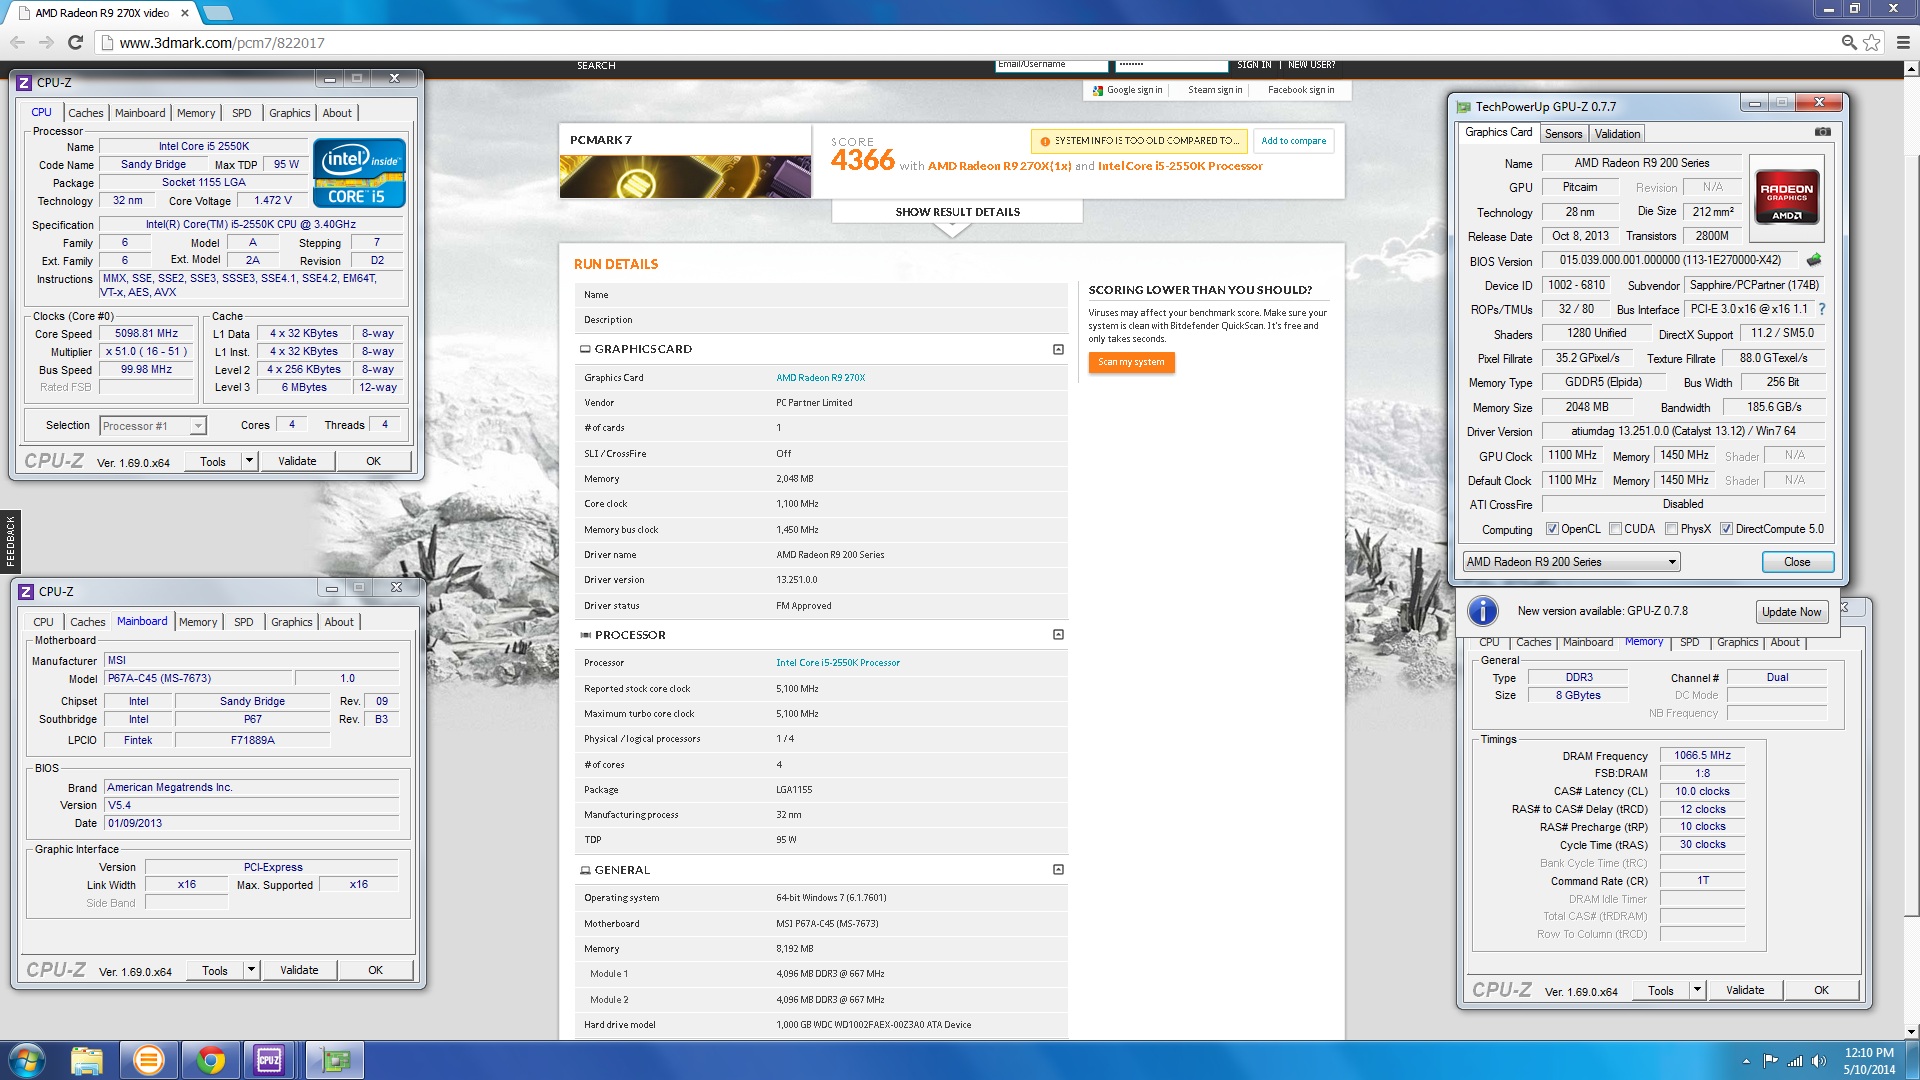This screenshot has width=1920, height=1080.
Task: Open the orange media player taskbar icon
Action: 148,1060
